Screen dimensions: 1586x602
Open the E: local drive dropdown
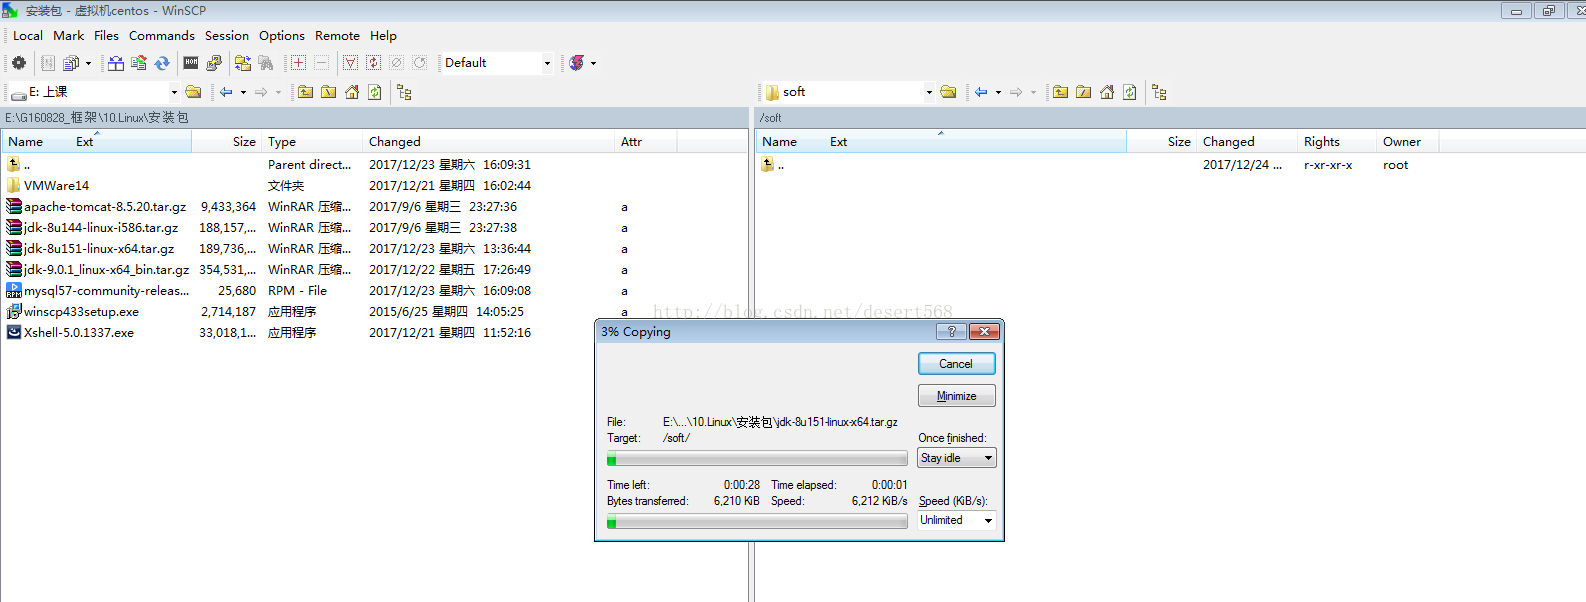(x=174, y=92)
